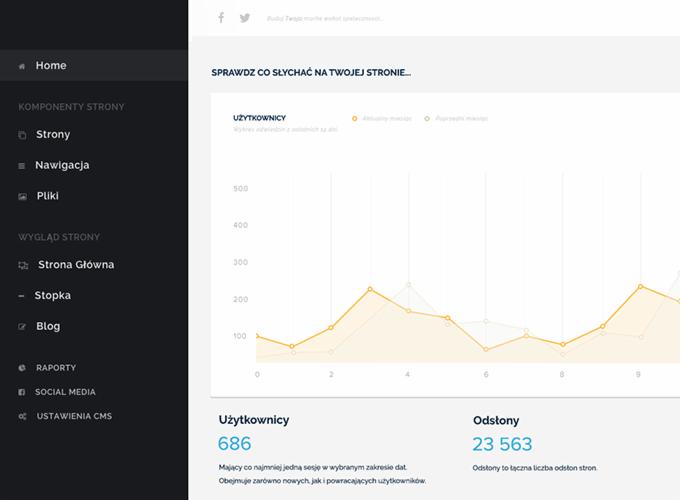
Task: Go to the Raporty section
Action: [x=55, y=368]
